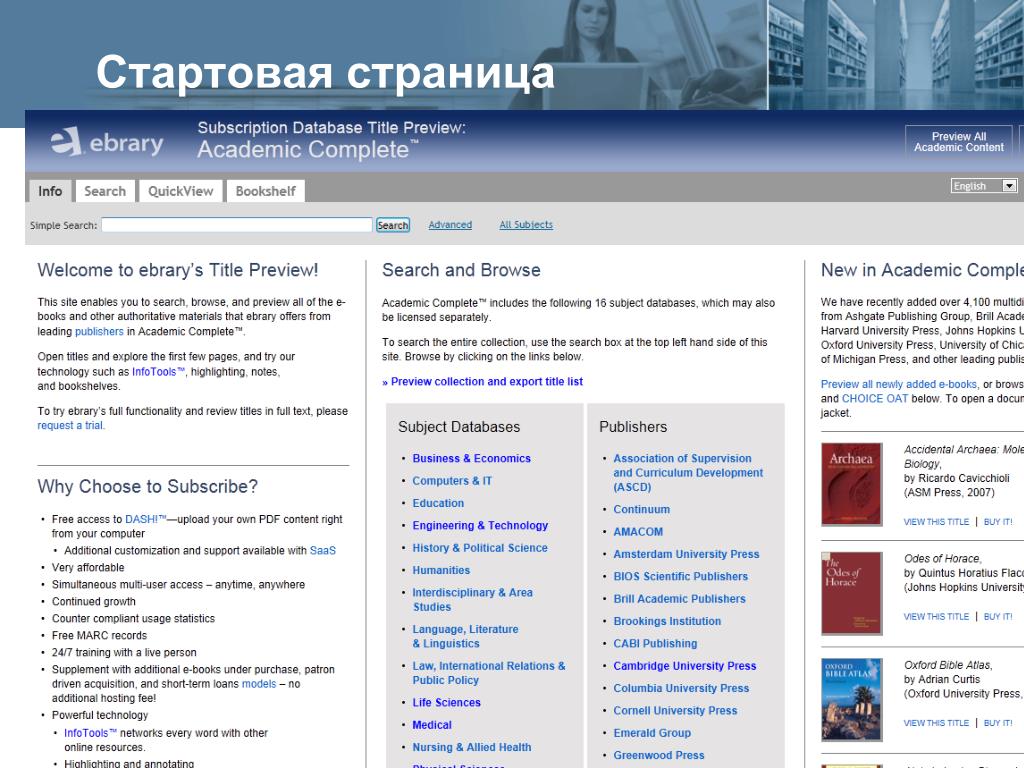
Task: Open CABI Publishing link
Action: tap(655, 643)
